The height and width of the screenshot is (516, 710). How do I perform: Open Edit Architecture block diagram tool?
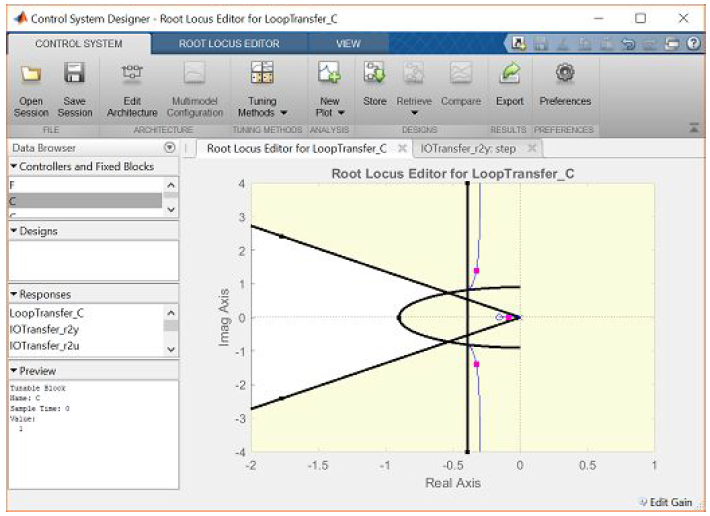[x=132, y=74]
